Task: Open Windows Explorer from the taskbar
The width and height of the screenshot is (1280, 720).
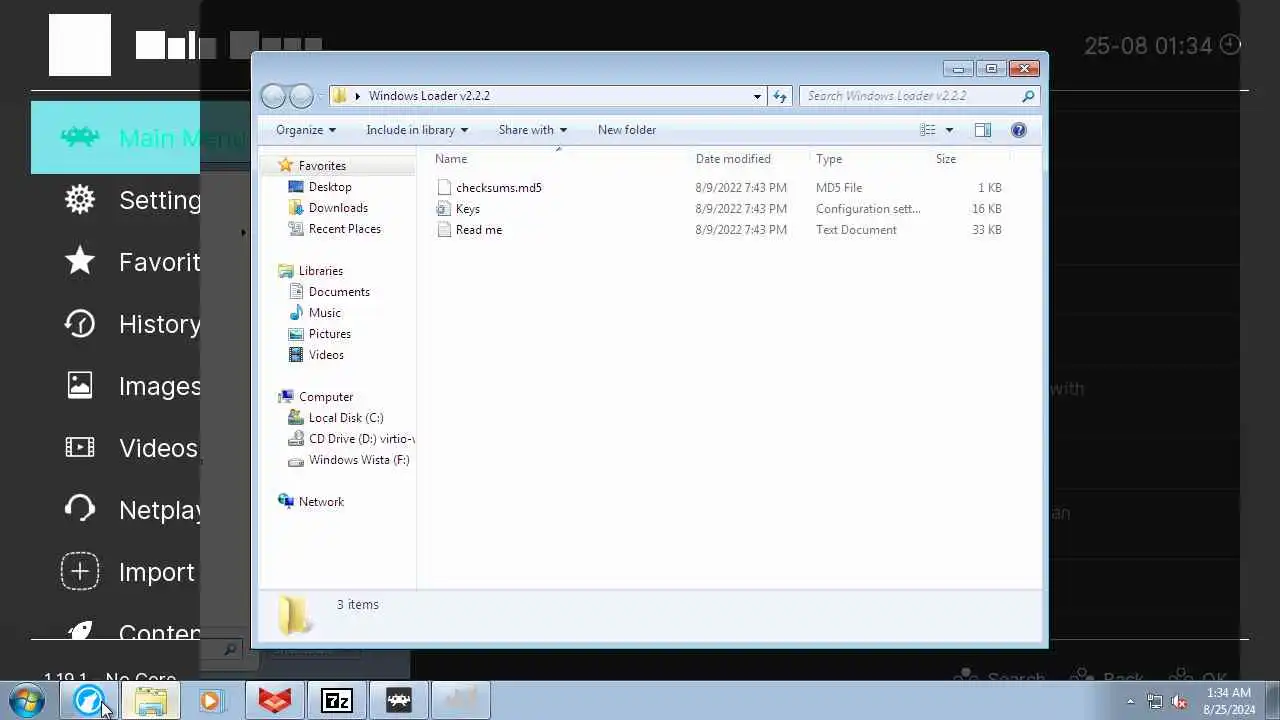Action: coord(151,701)
